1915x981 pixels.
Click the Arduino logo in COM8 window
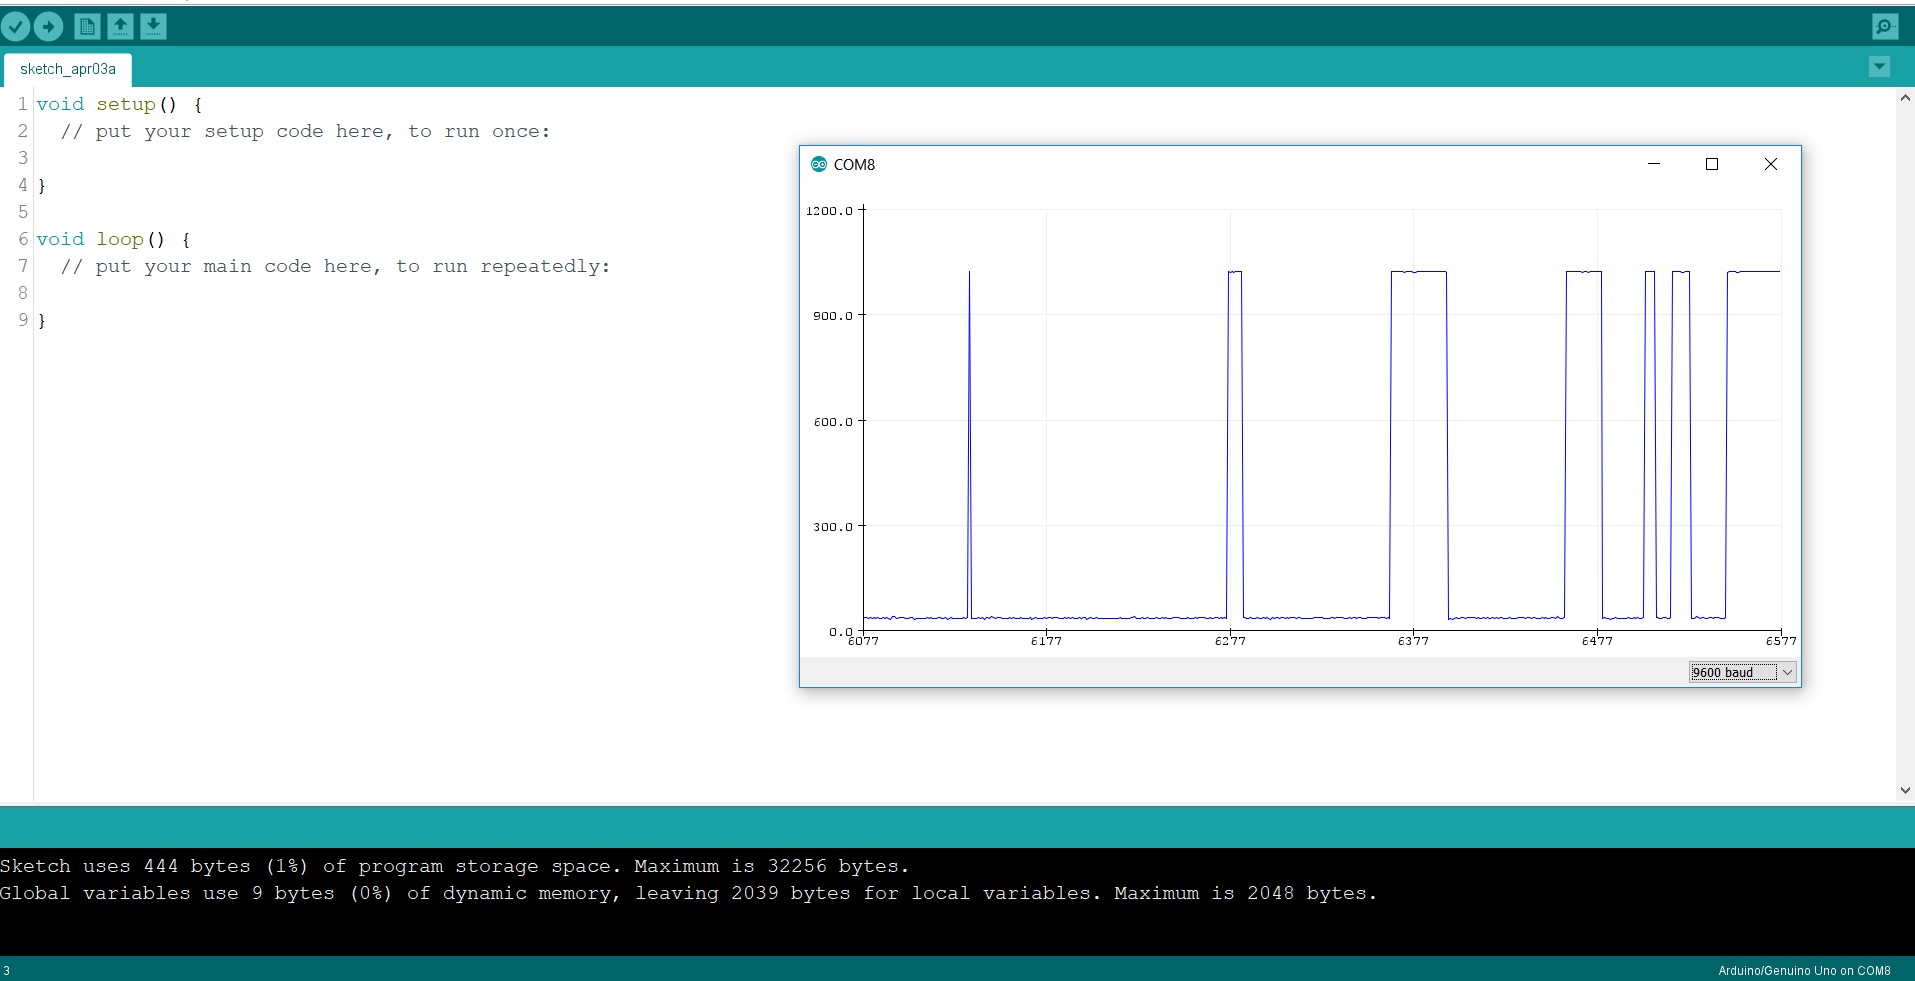(x=819, y=164)
